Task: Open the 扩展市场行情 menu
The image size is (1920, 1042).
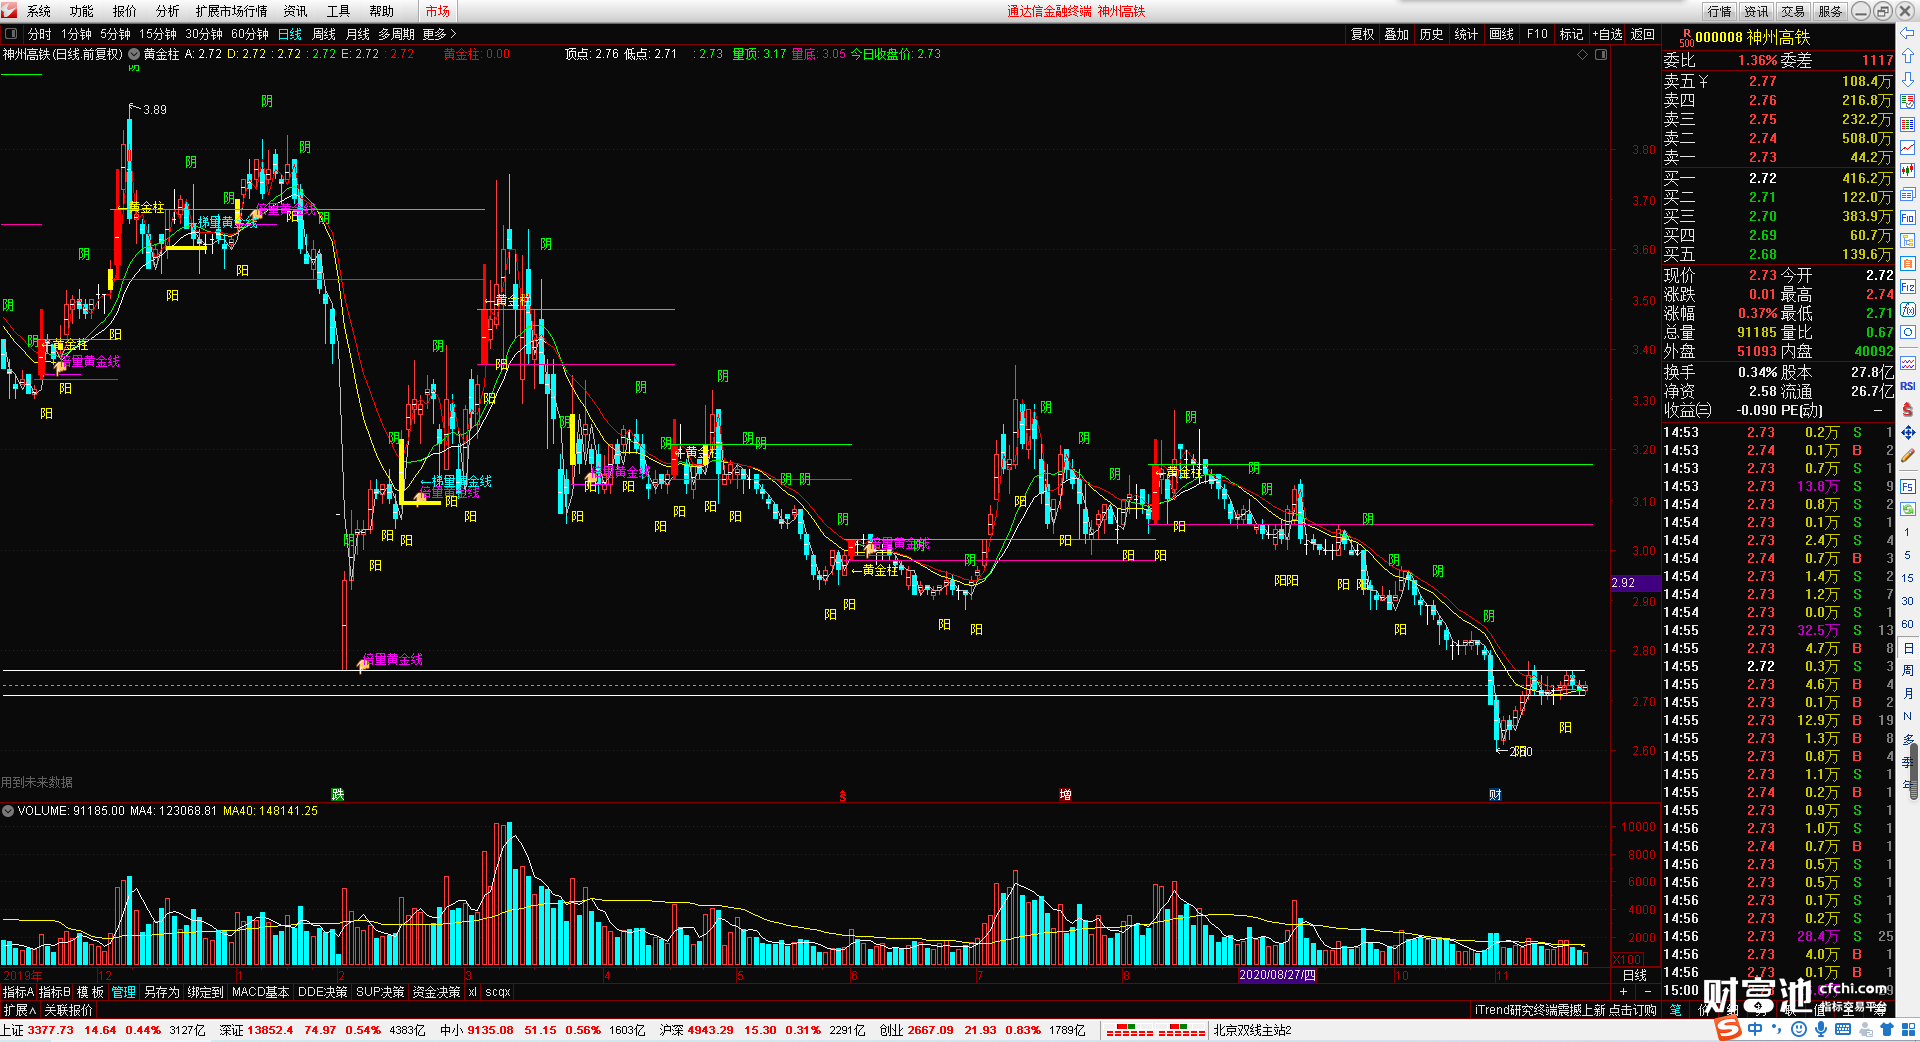Action: (232, 11)
